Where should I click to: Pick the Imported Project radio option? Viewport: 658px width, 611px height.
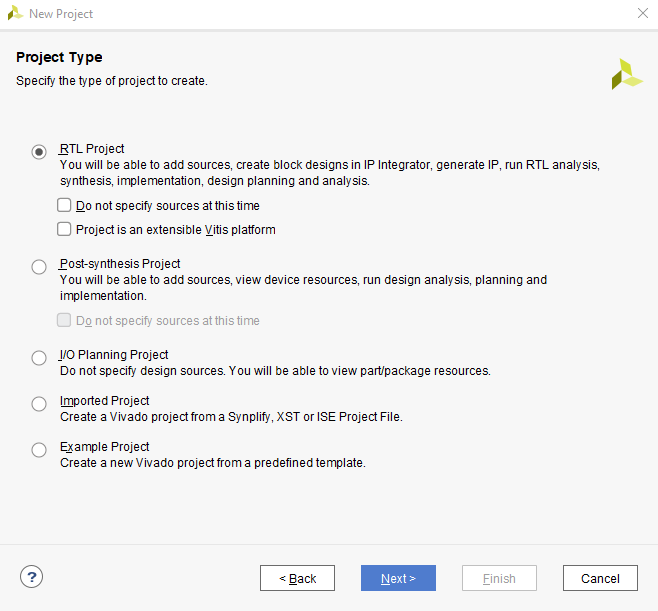[x=39, y=404]
